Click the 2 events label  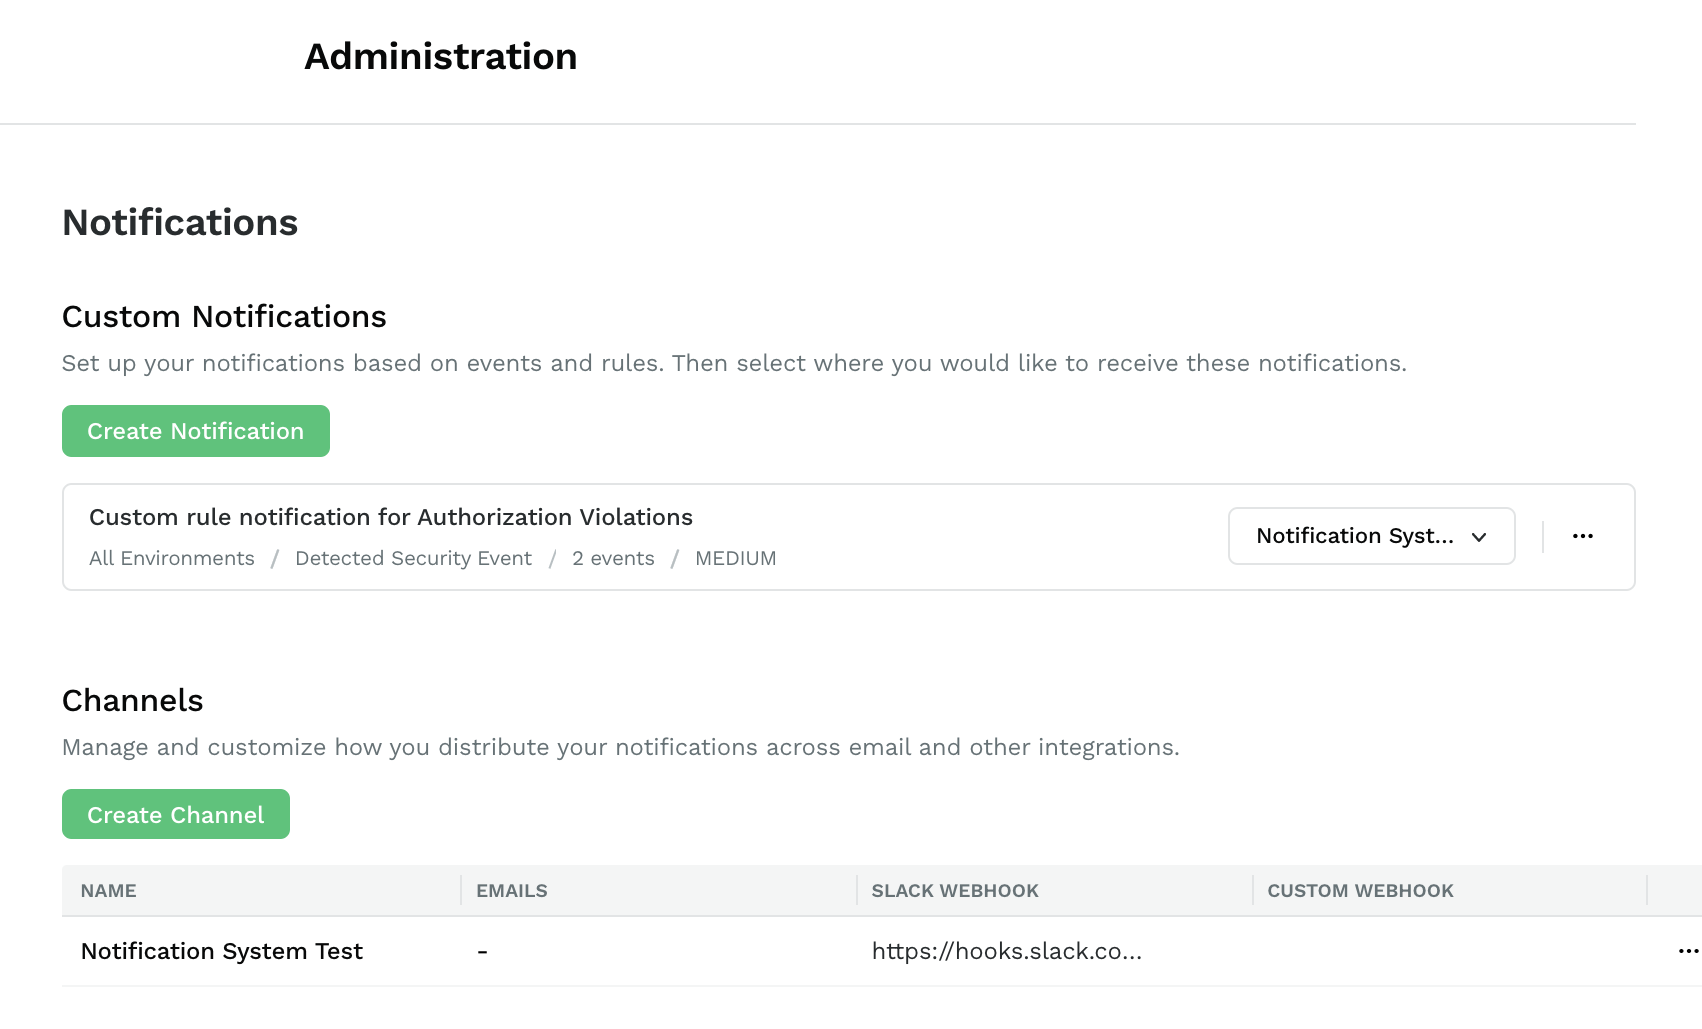click(613, 559)
